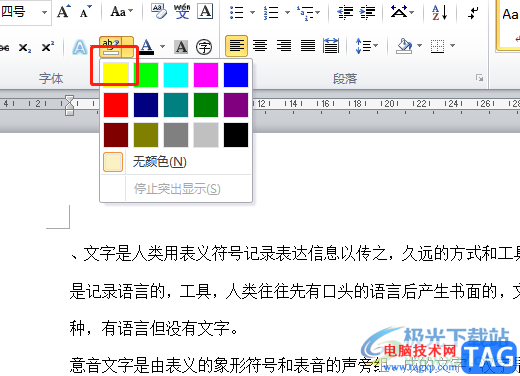The width and height of the screenshot is (520, 376).
Task: Pick the dark blue highlight color
Action: 146,105
